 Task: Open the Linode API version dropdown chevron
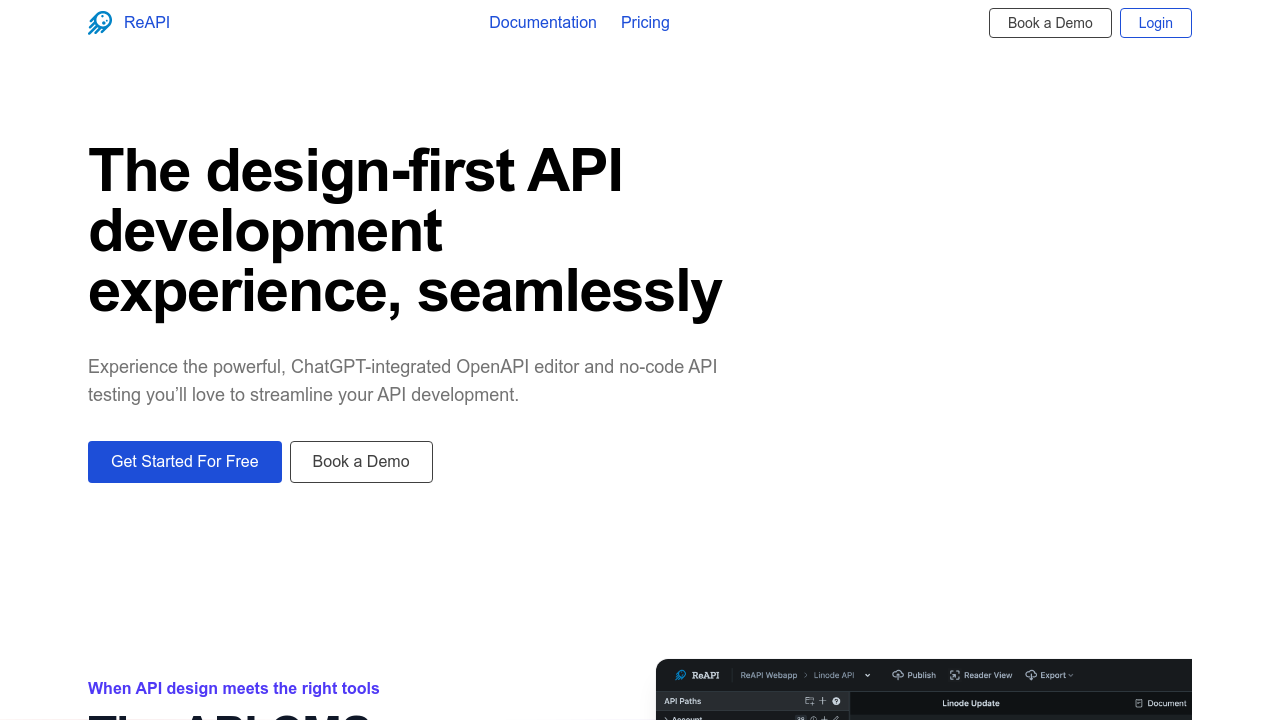coord(867,675)
